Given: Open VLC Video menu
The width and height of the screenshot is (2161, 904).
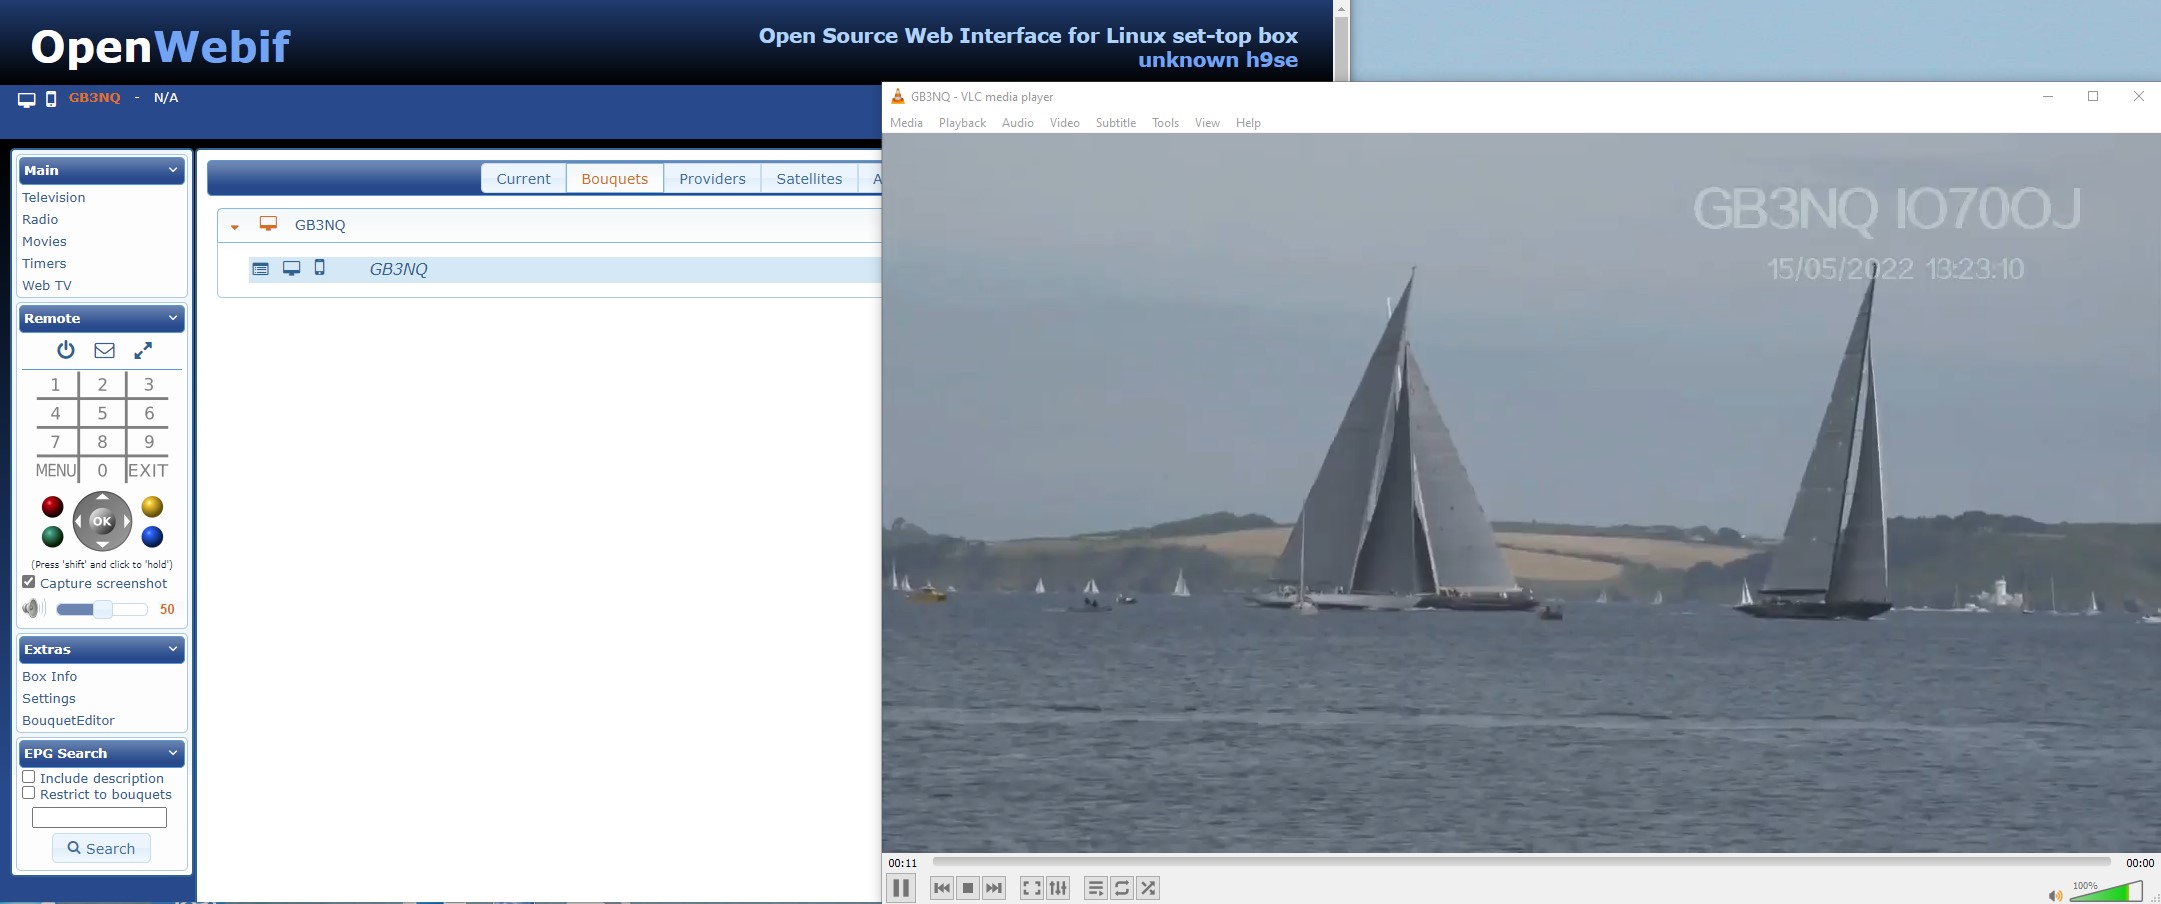Looking at the screenshot, I should pyautogui.click(x=1065, y=123).
